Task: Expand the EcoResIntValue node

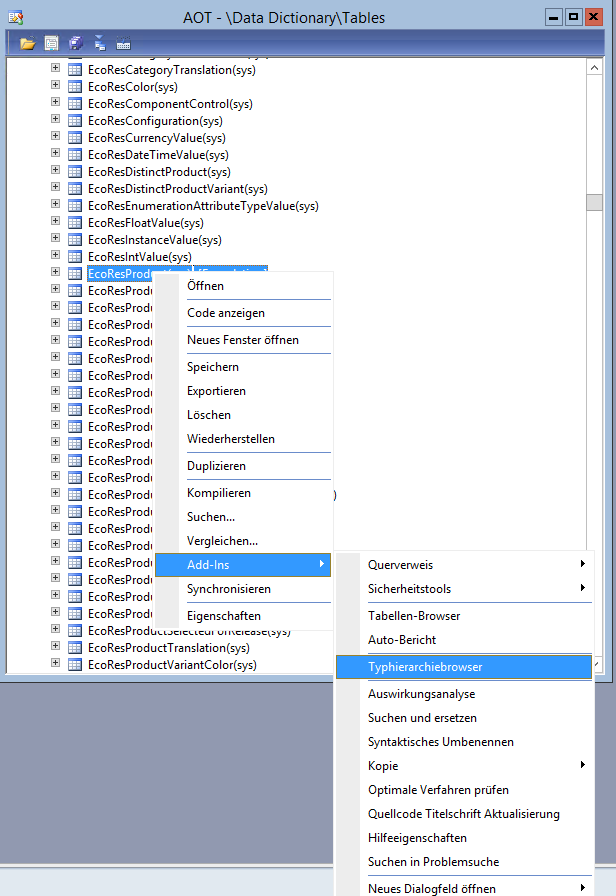Action: point(55,255)
